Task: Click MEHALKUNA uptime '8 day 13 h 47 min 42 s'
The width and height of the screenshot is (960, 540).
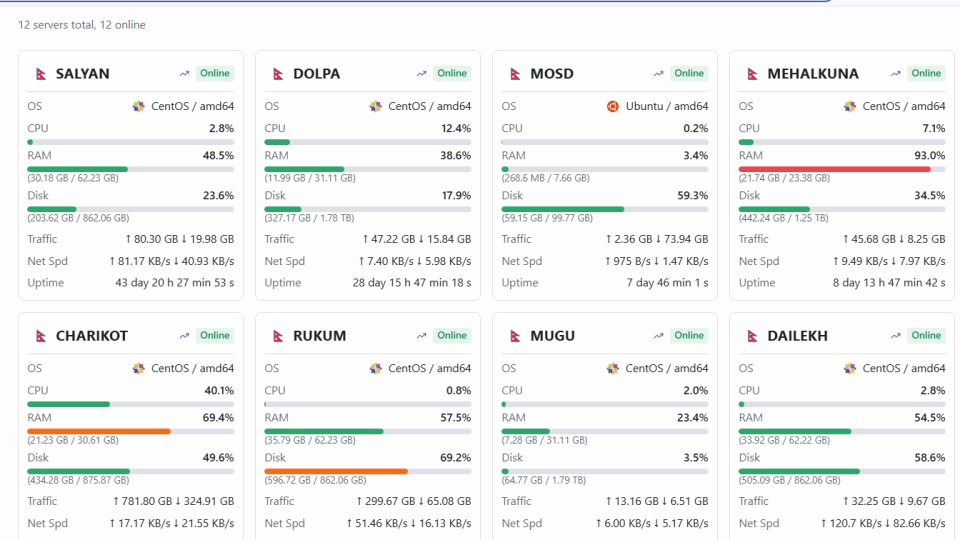Action: 889,283
